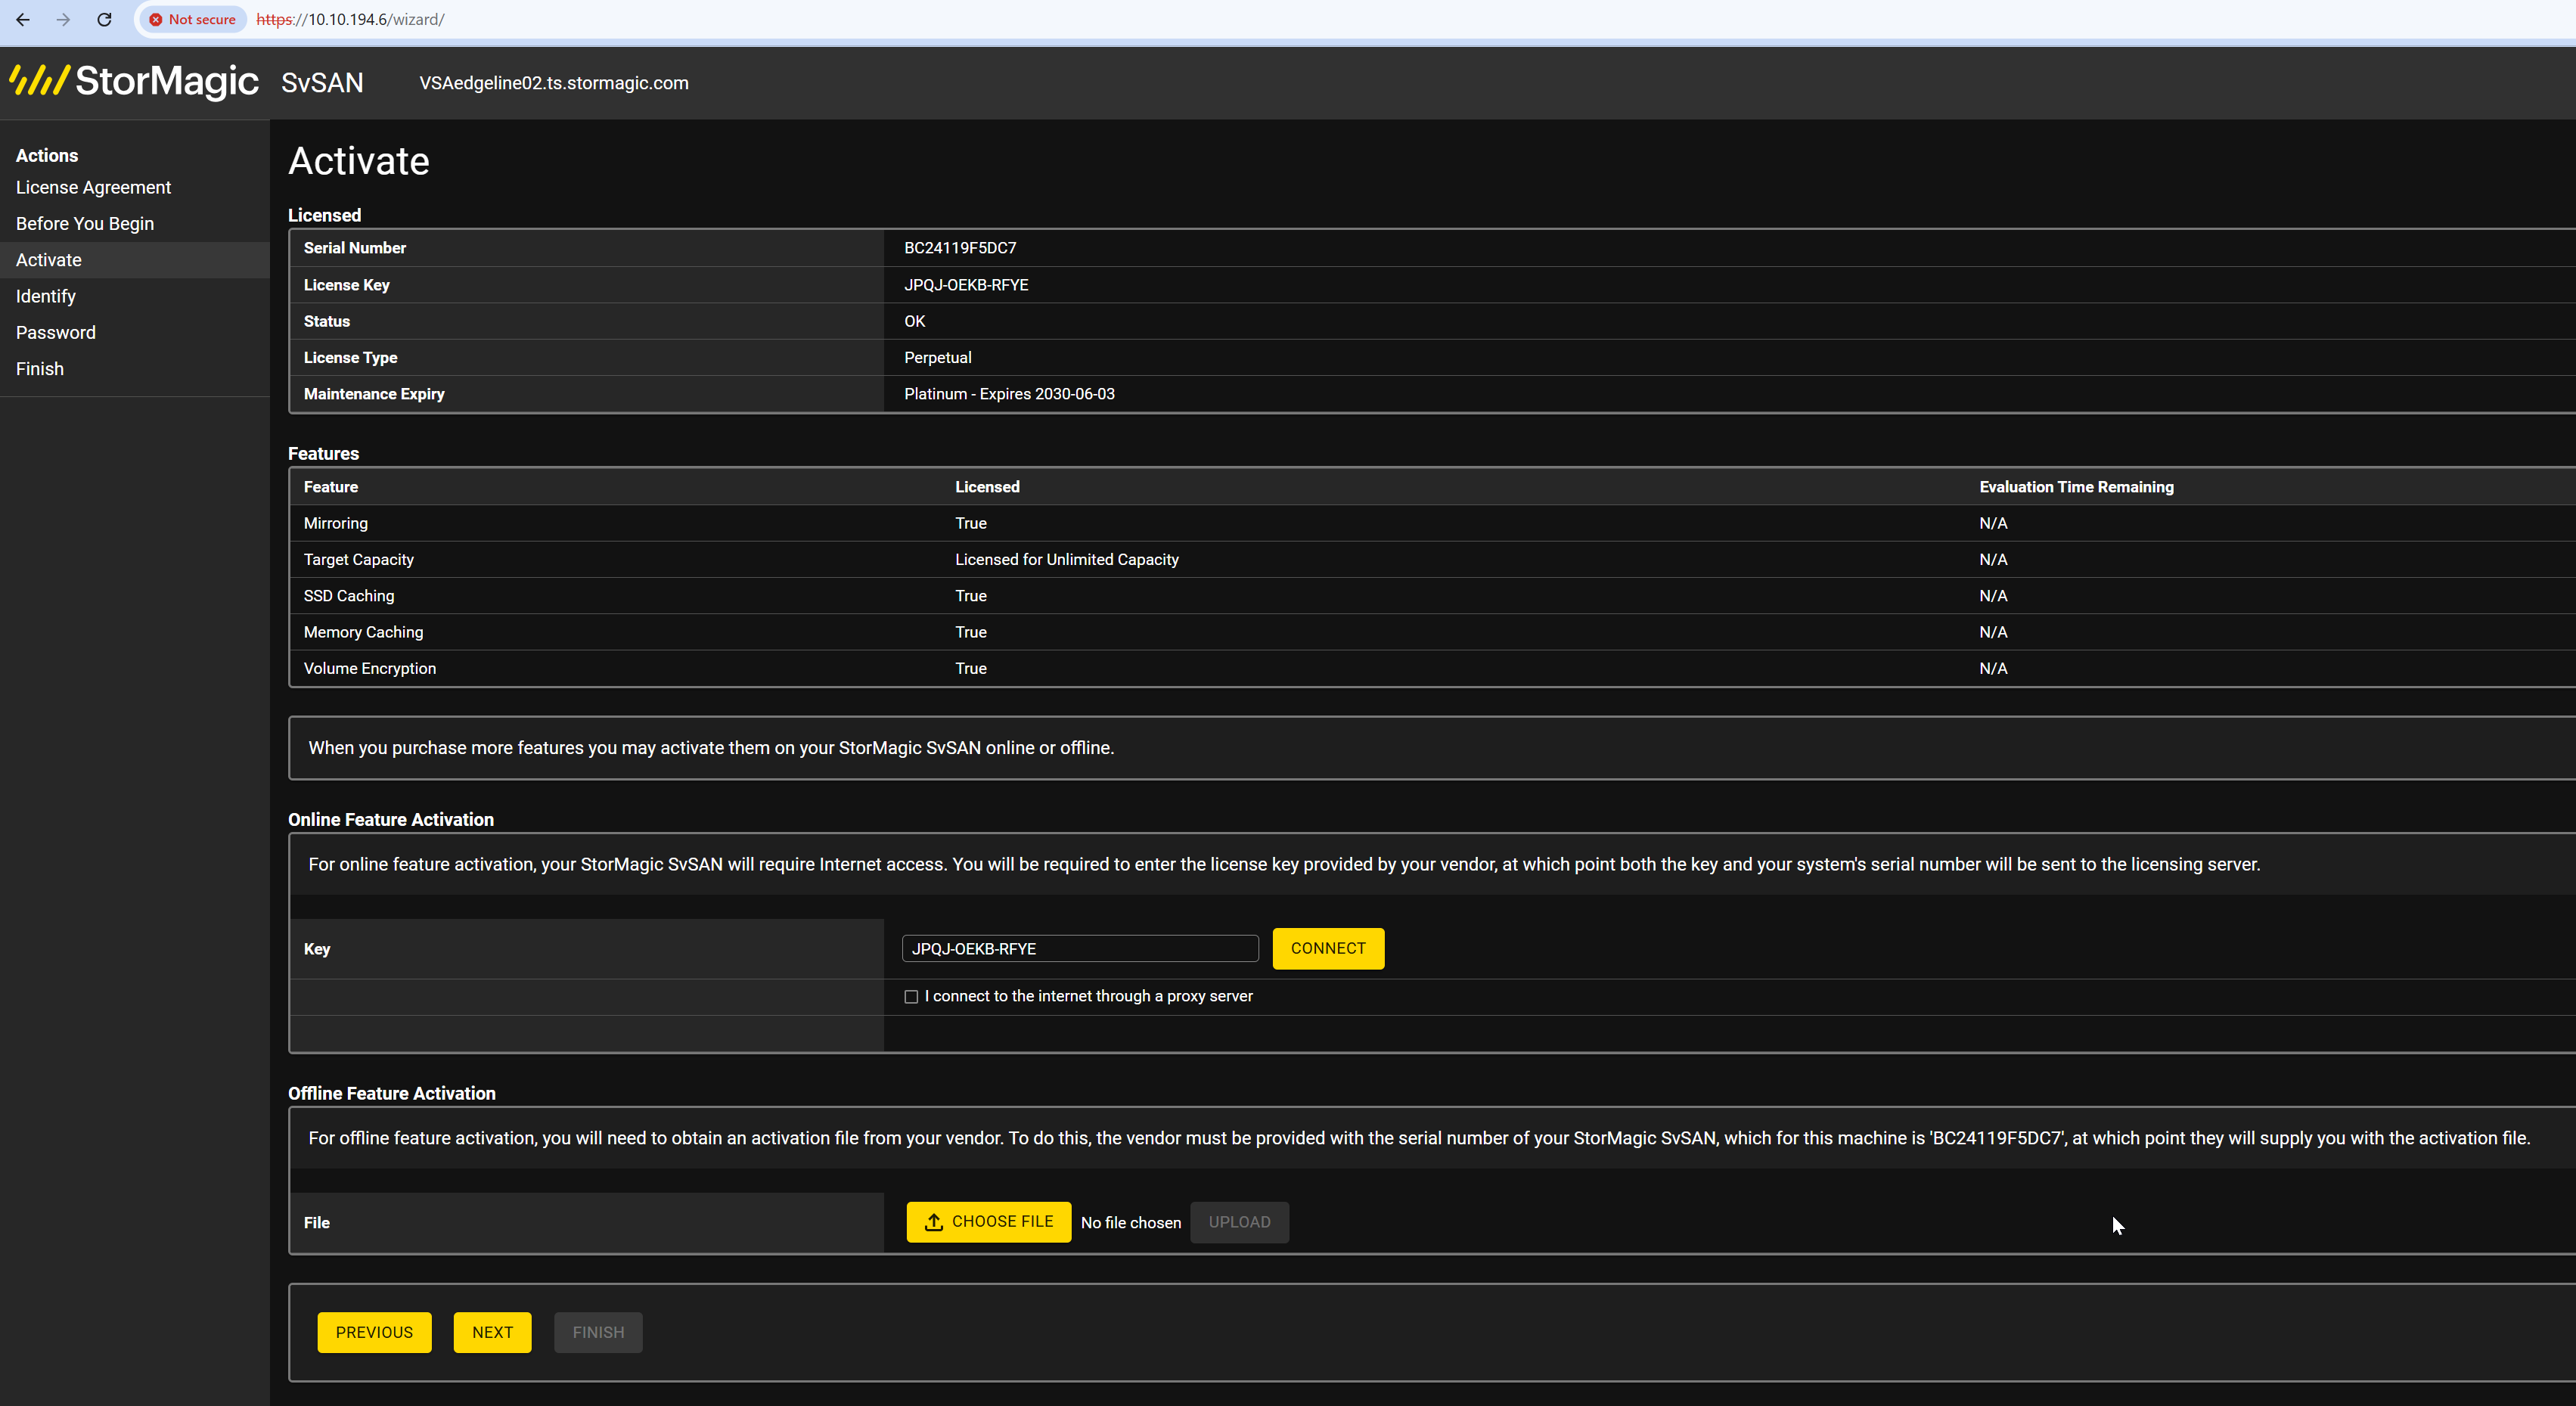Click the Activate page heading
2576x1406 pixels.
pyautogui.click(x=359, y=161)
